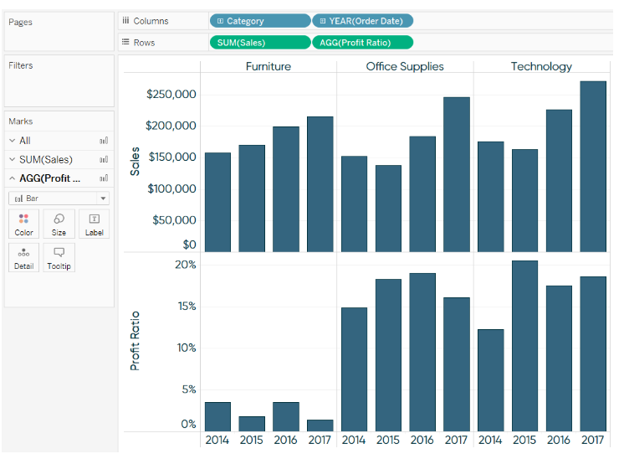Image resolution: width=624 pixels, height=459 pixels.
Task: Expand the All marks section
Action: [x=12, y=141]
